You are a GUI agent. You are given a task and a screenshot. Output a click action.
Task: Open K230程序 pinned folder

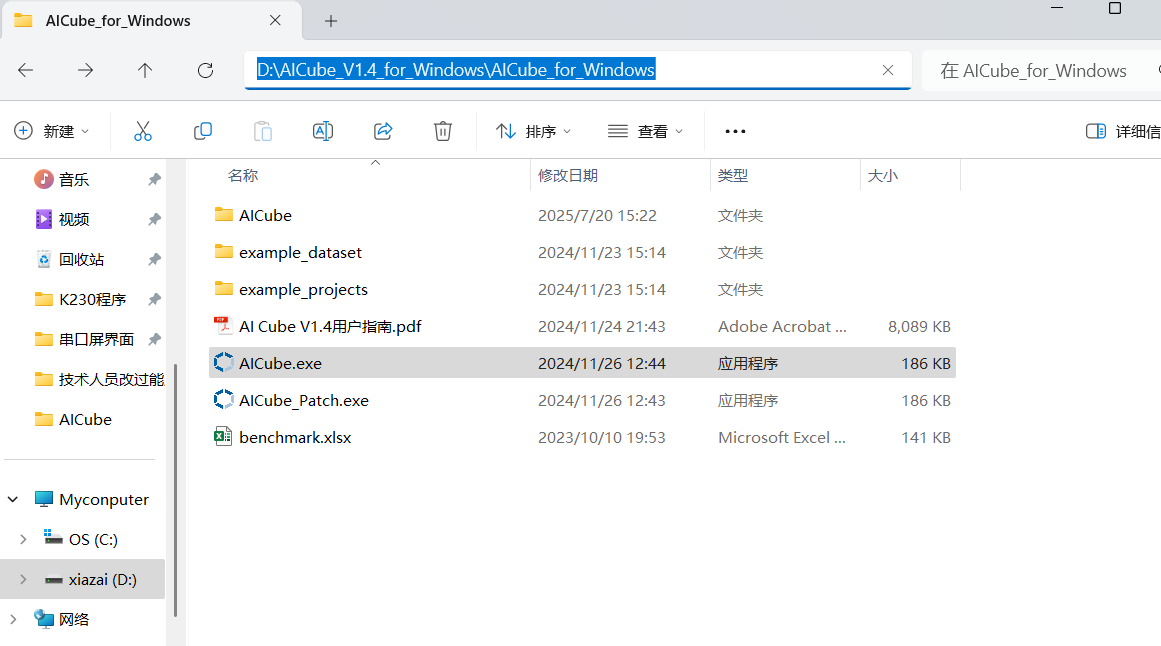[x=93, y=299]
